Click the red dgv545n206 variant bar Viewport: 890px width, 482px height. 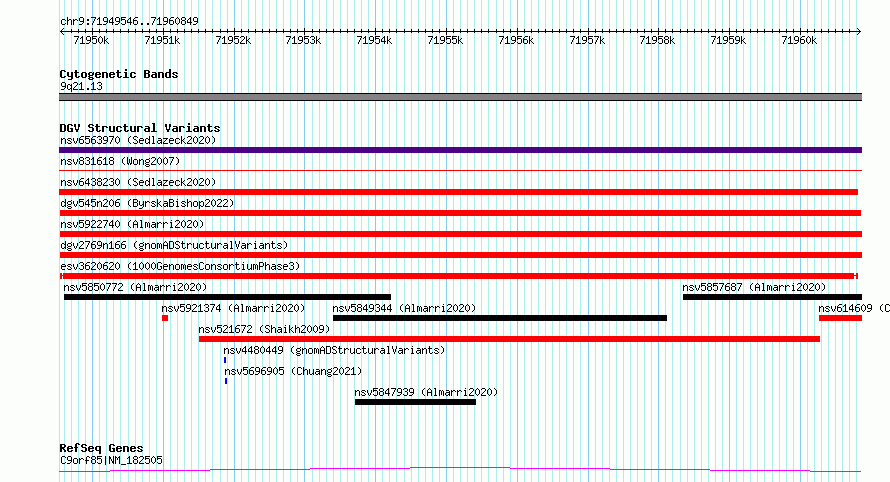[x=460, y=213]
